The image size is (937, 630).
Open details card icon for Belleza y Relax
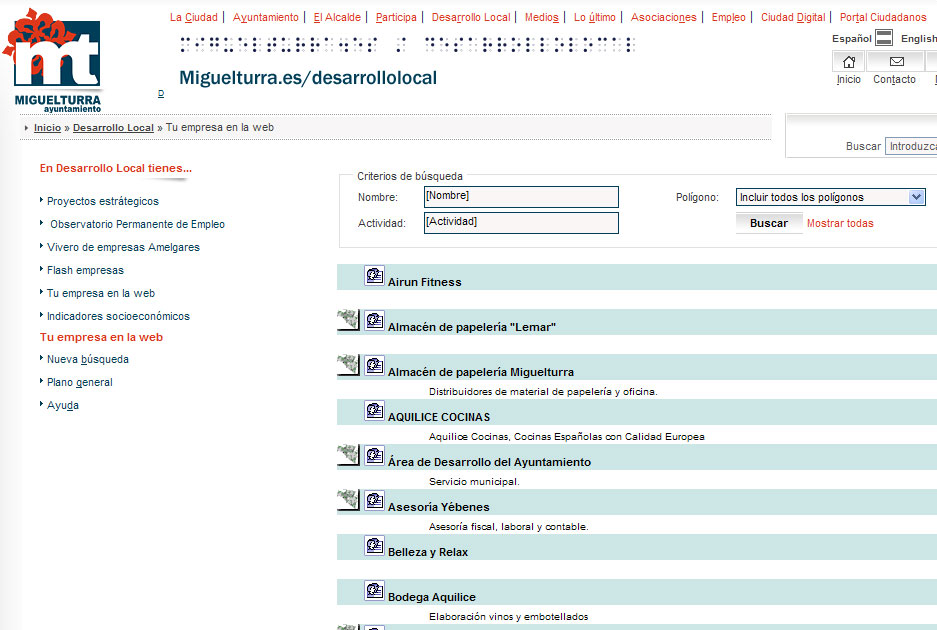(x=374, y=546)
